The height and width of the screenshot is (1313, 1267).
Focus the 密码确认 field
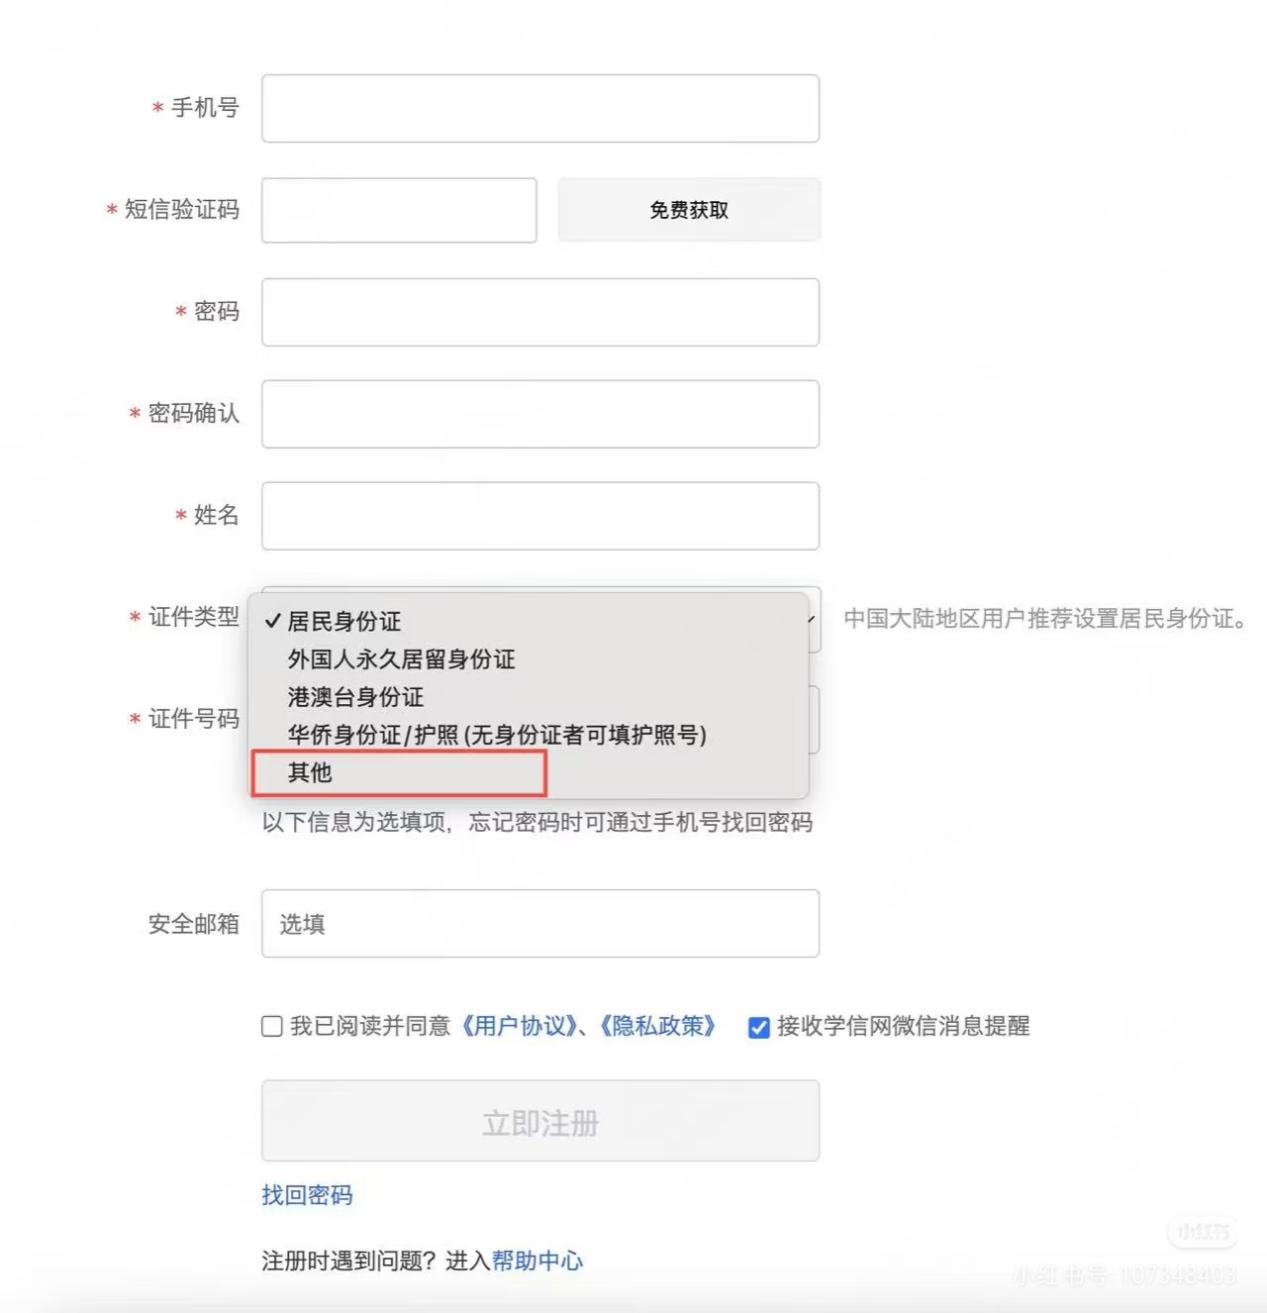(x=540, y=414)
